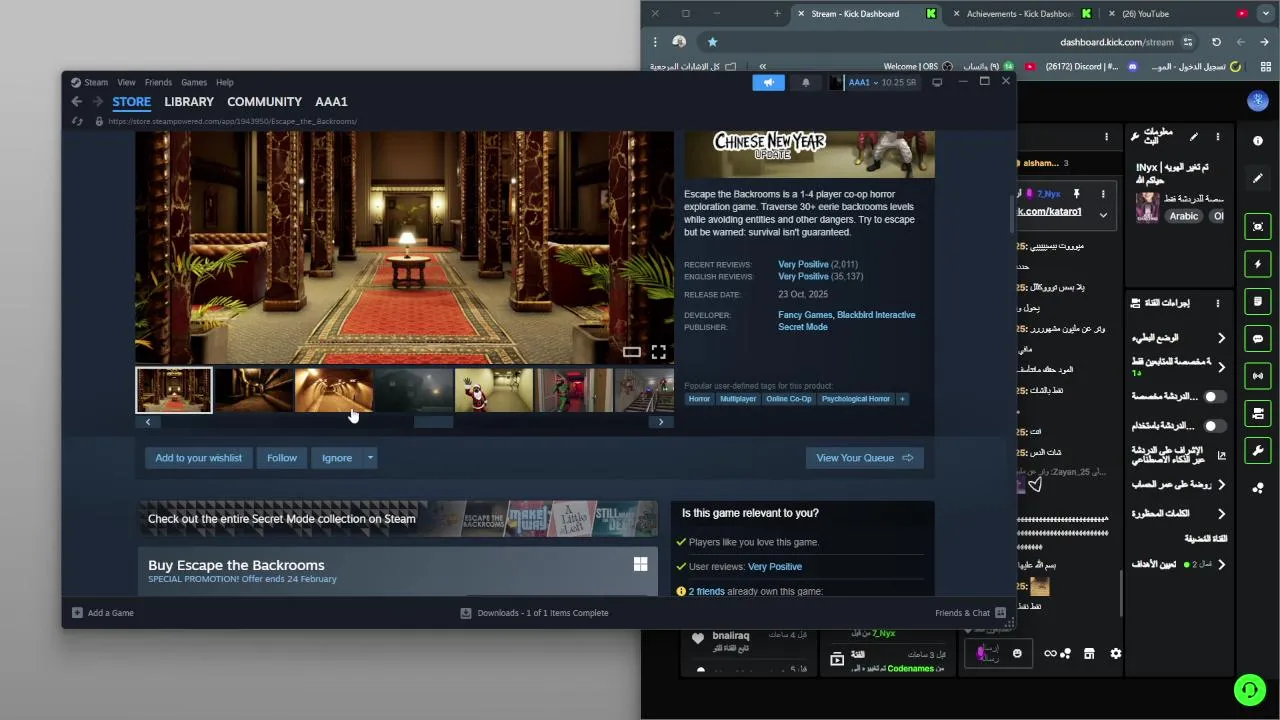Click Kick sidebar info icon
Image resolution: width=1280 pixels, height=720 pixels.
(1258, 141)
